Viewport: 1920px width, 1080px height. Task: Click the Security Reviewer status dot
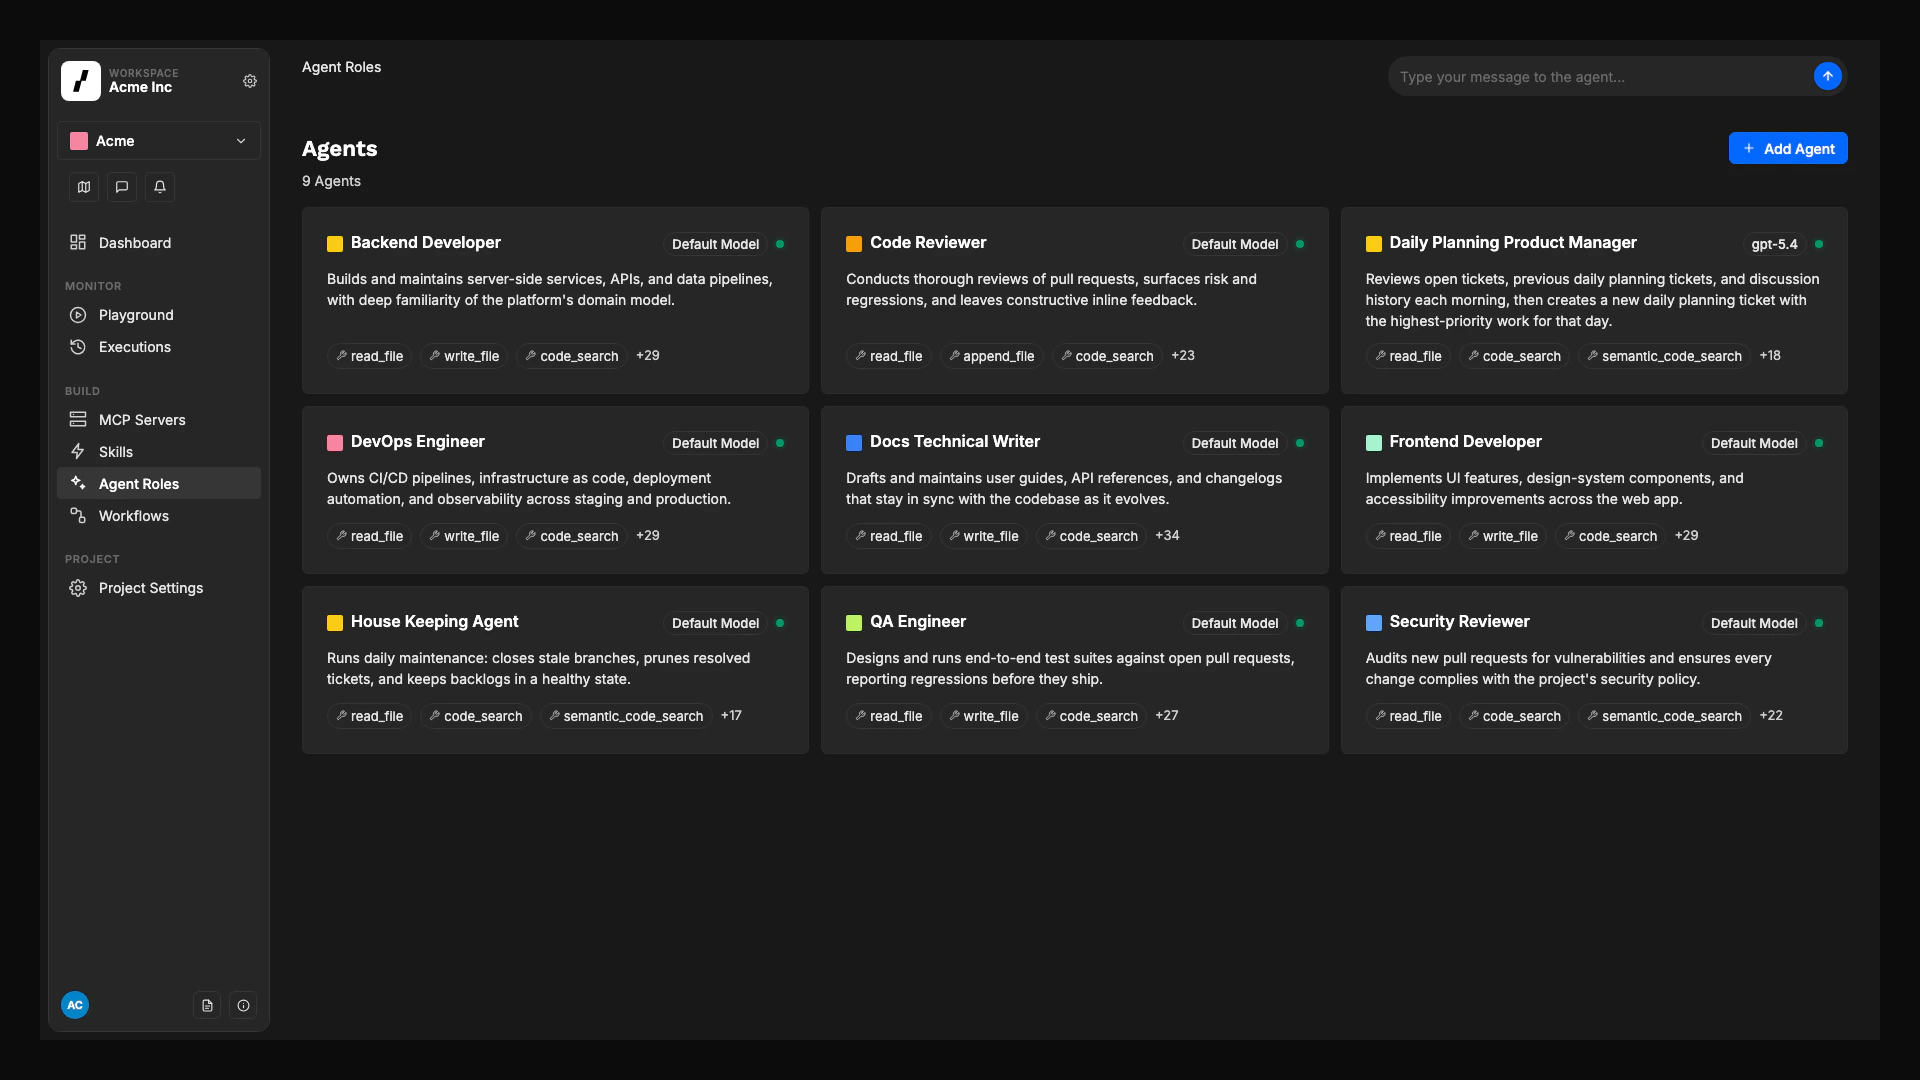tap(1819, 623)
